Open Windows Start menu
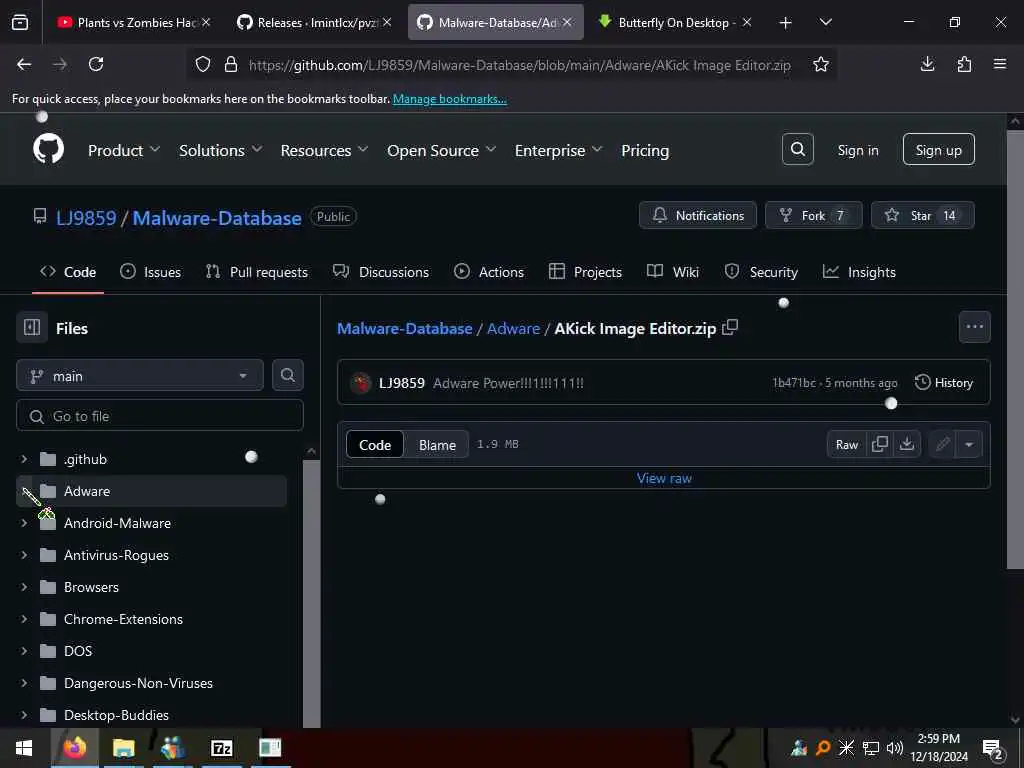 point(24,748)
